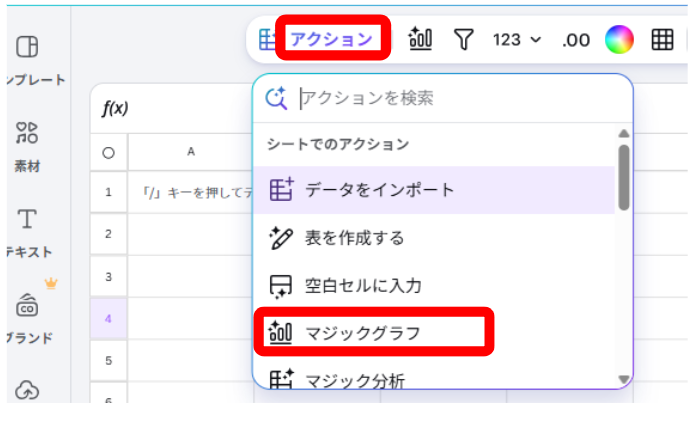Select データをインポート action

click(x=434, y=190)
